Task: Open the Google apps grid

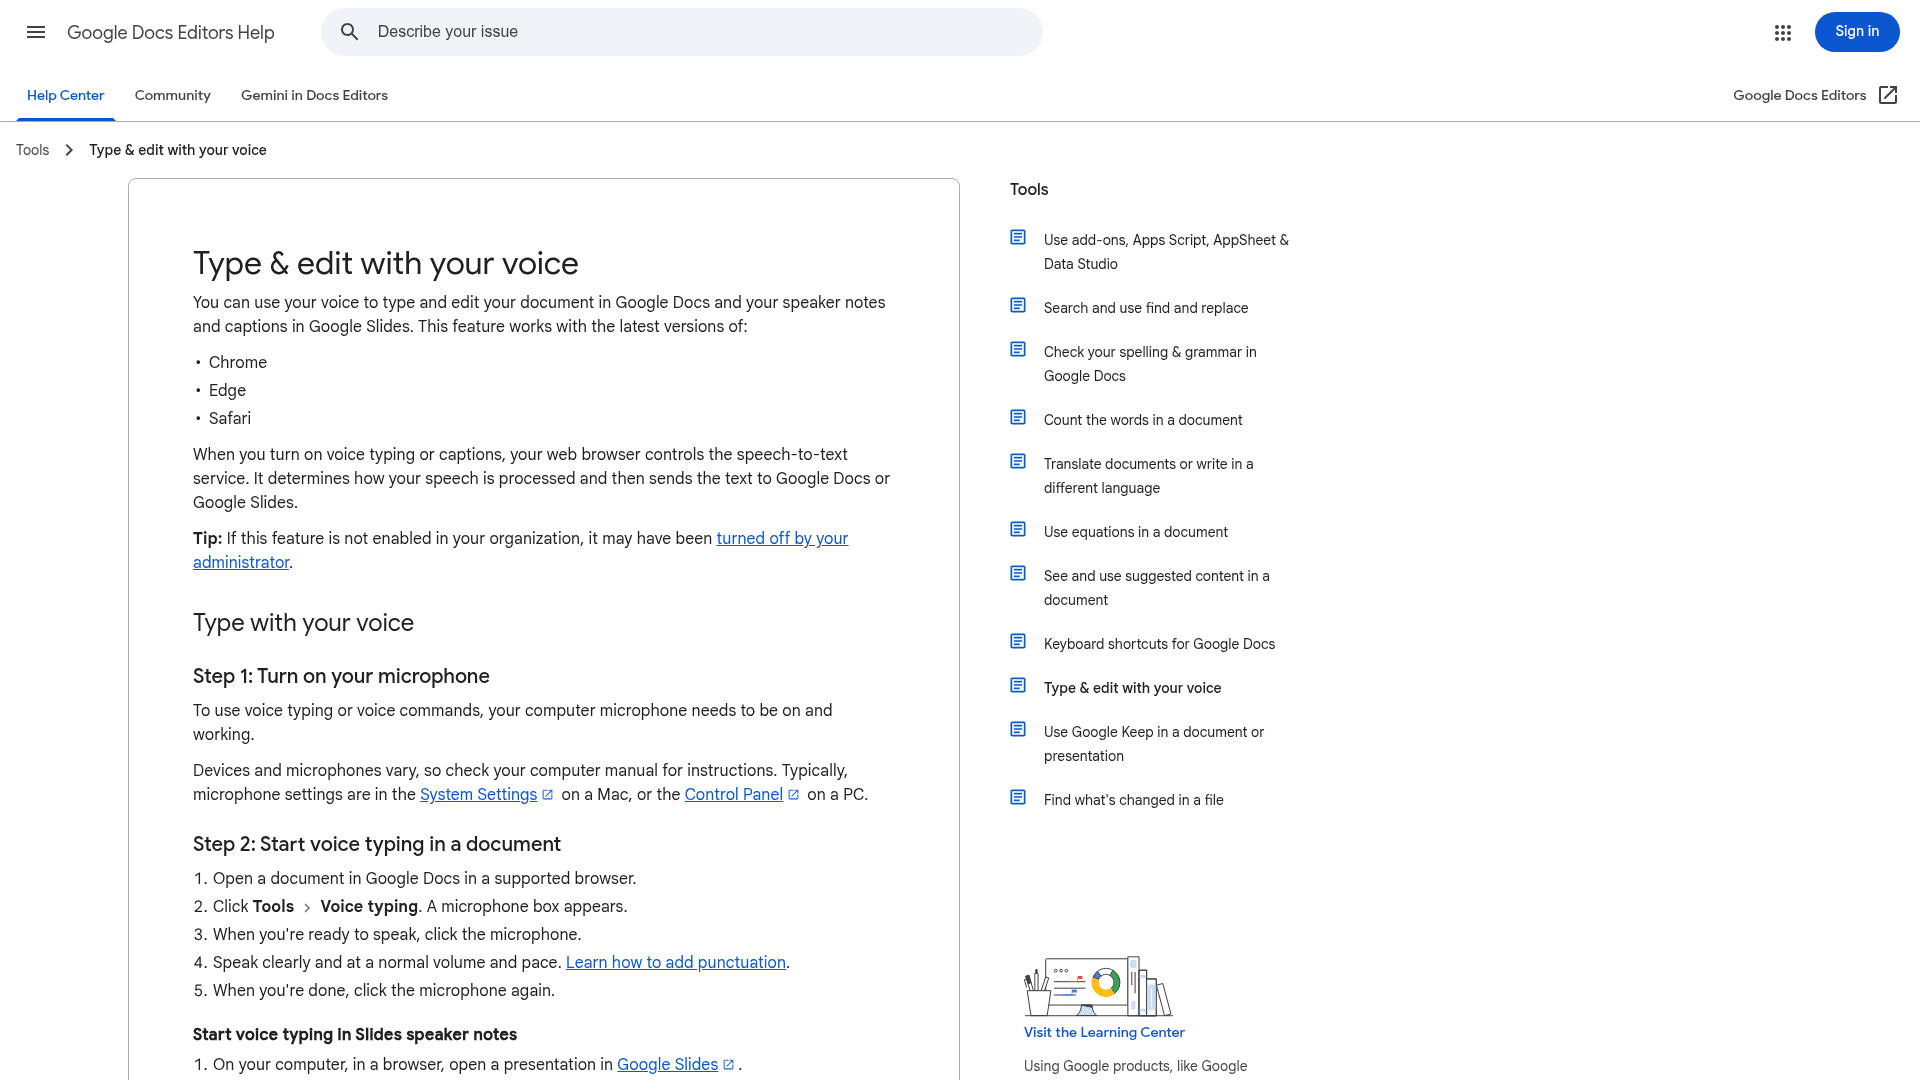Action: click(x=1783, y=32)
